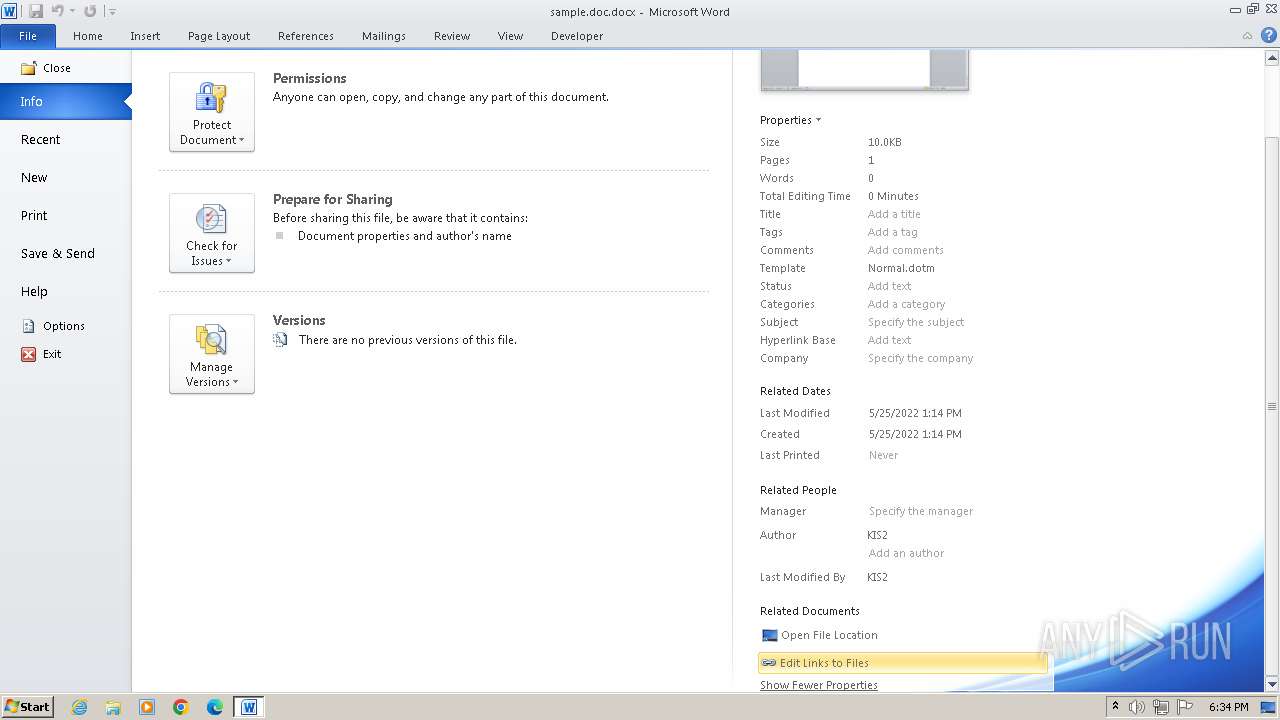Image resolution: width=1280 pixels, height=720 pixels.
Task: Click the Status Add text field
Action: click(x=889, y=286)
